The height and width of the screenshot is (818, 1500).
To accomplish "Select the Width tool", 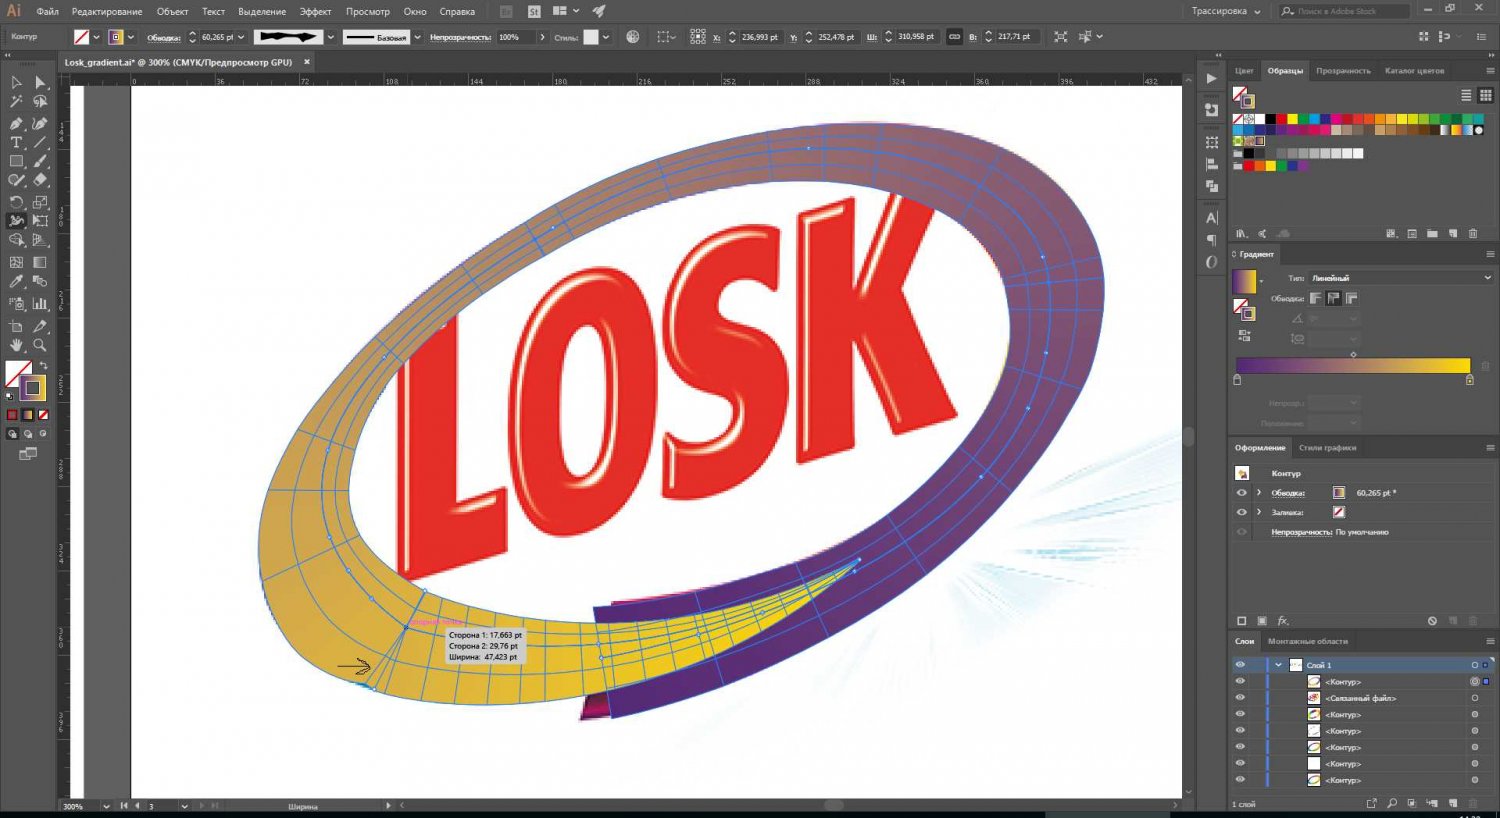I will click(16, 221).
